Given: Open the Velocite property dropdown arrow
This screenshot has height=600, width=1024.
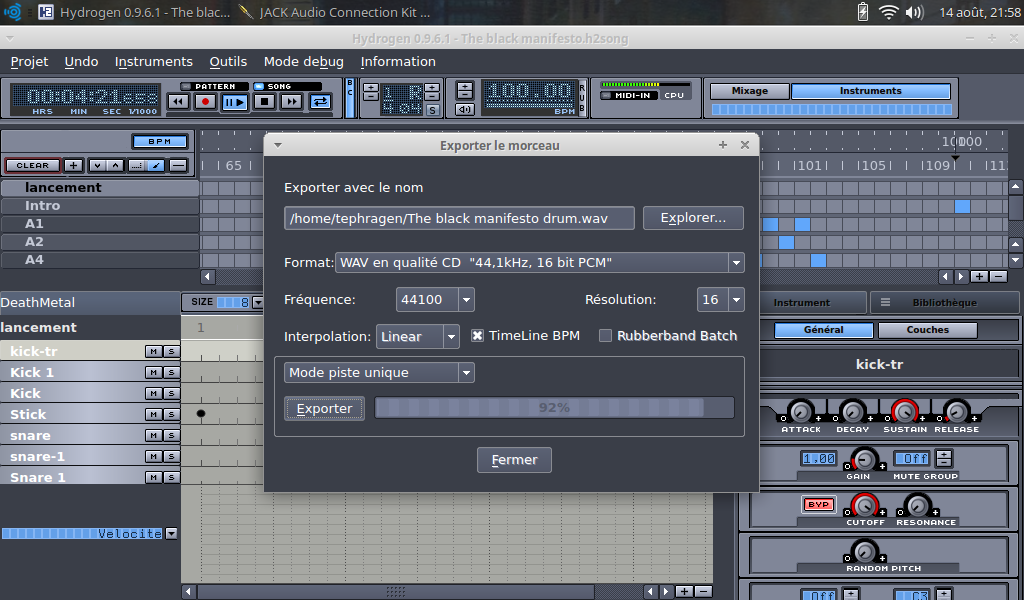Looking at the screenshot, I should coord(171,533).
